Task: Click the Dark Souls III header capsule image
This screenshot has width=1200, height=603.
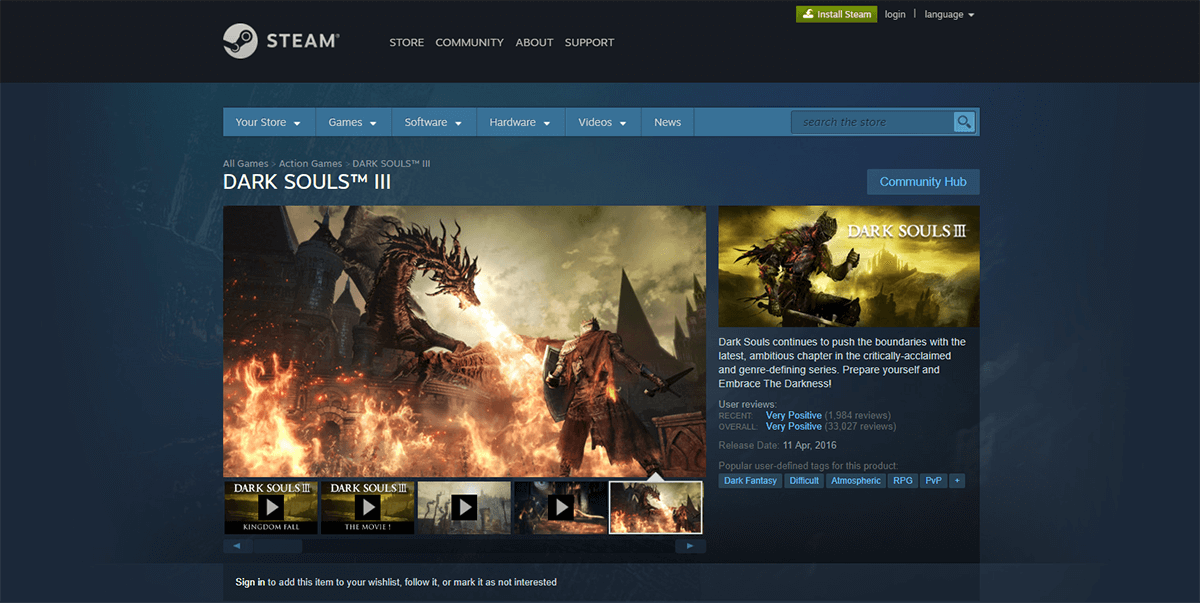Action: pyautogui.click(x=849, y=266)
